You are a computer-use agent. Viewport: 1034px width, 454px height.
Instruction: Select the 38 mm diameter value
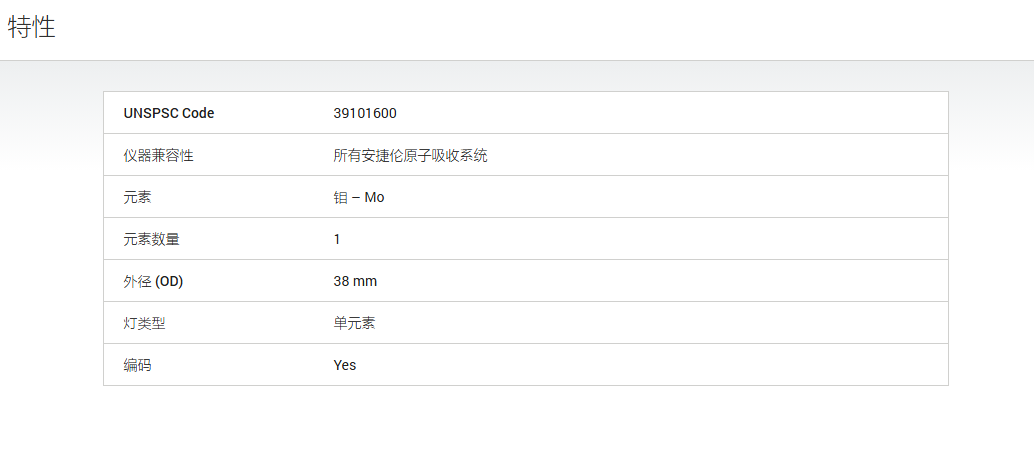point(355,282)
